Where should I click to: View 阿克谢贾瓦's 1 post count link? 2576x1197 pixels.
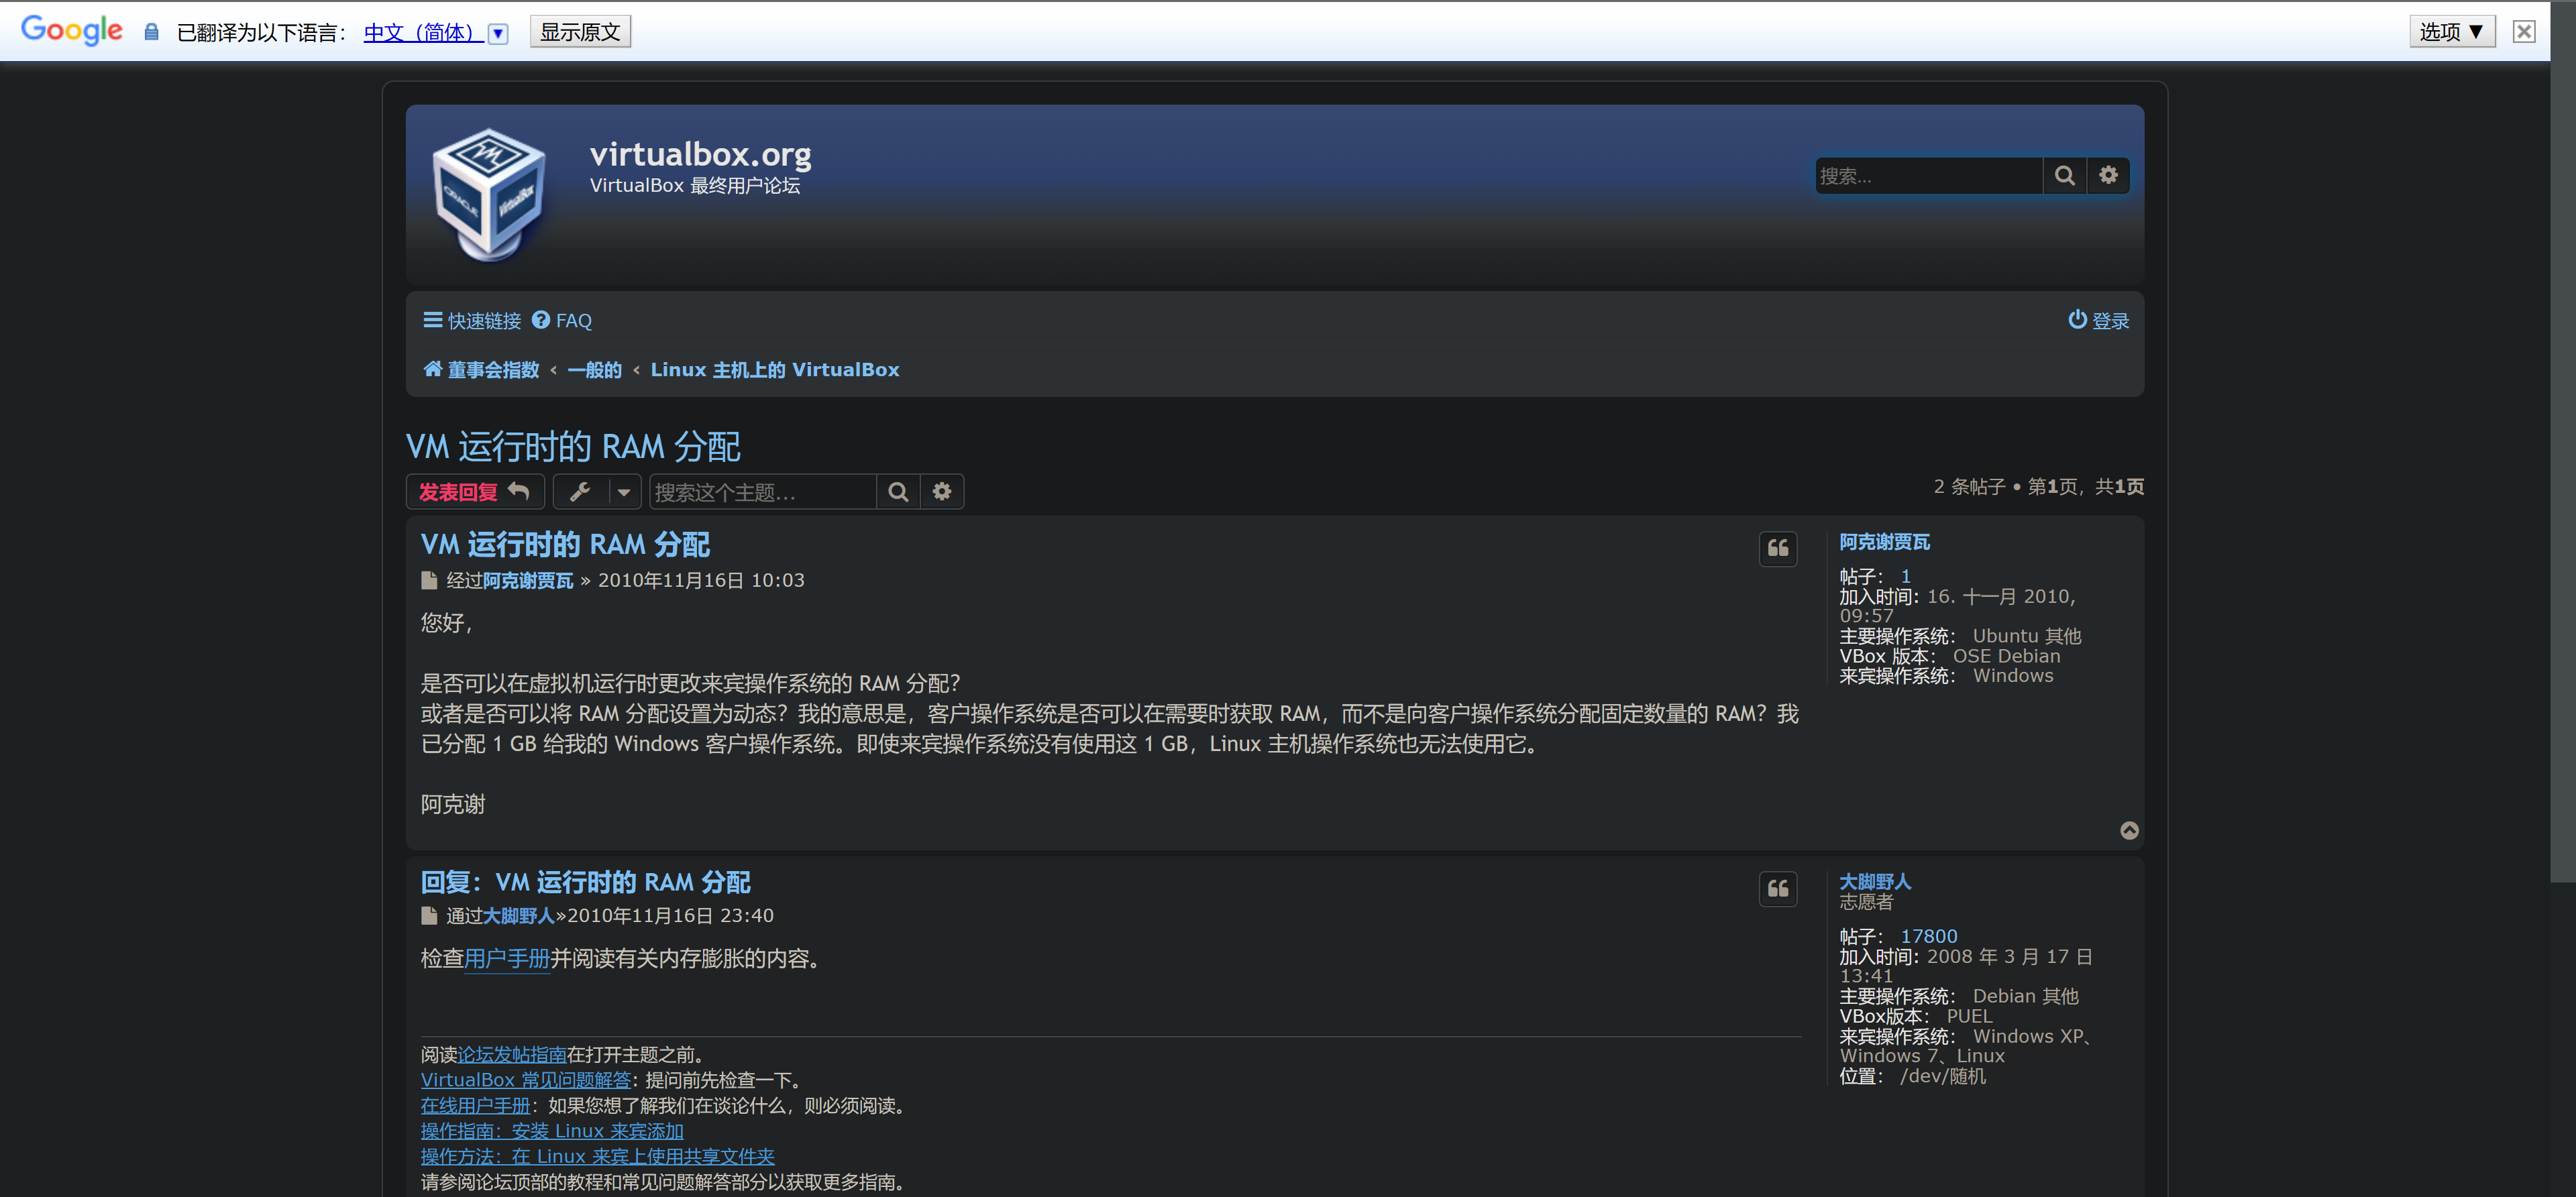point(1905,577)
